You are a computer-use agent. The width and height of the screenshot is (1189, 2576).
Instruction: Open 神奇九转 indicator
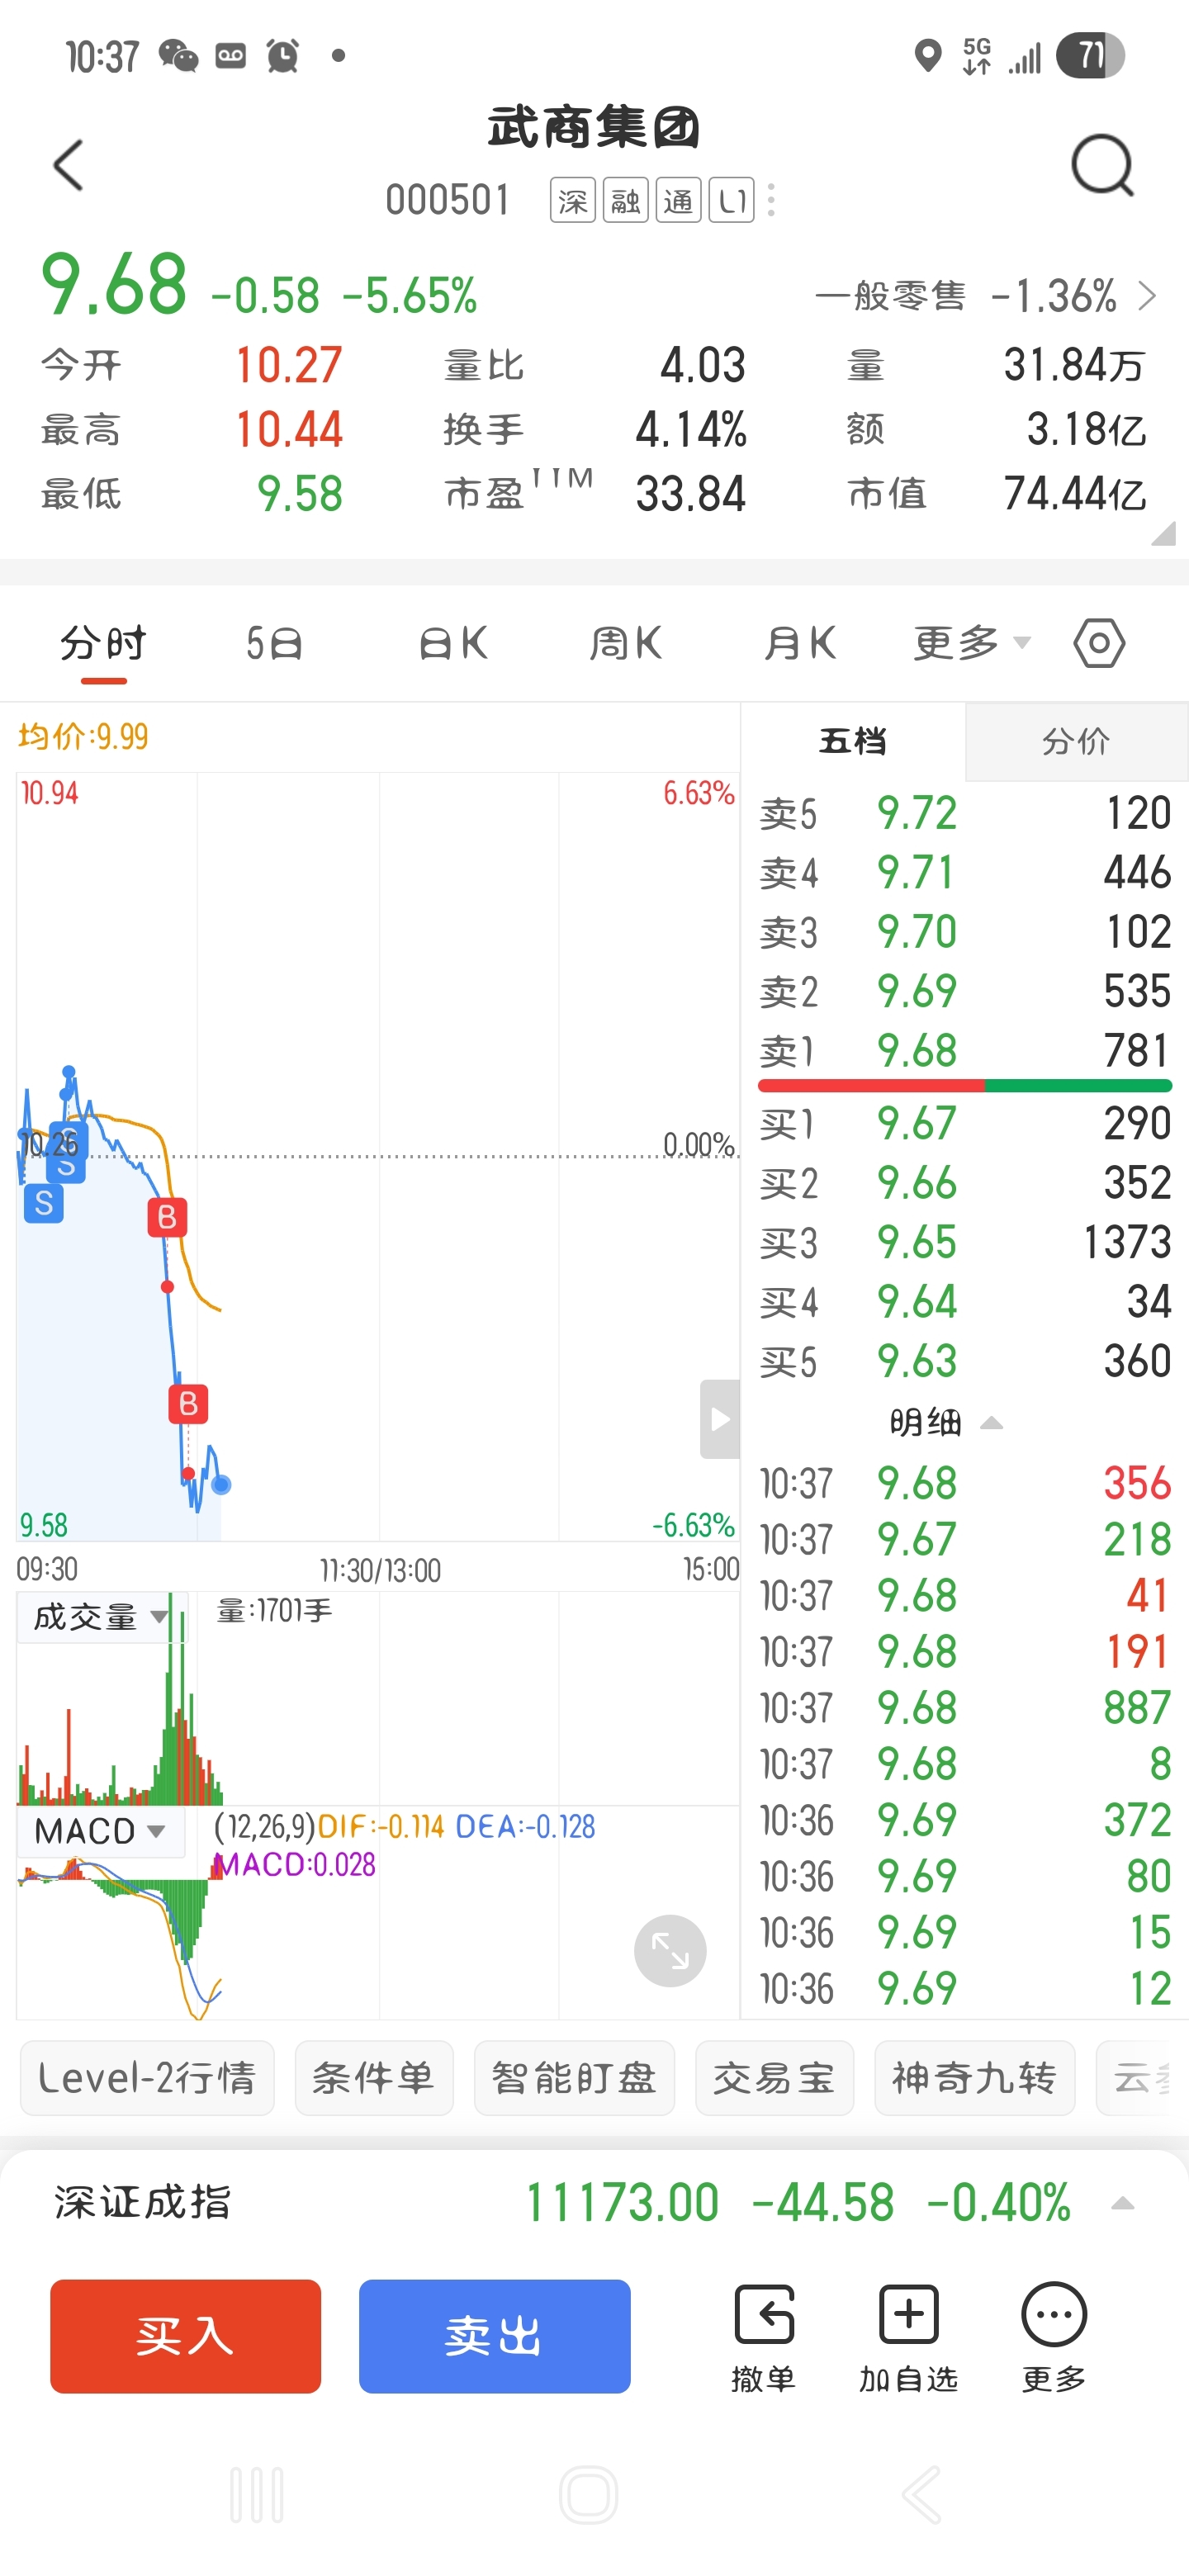pyautogui.click(x=974, y=2078)
